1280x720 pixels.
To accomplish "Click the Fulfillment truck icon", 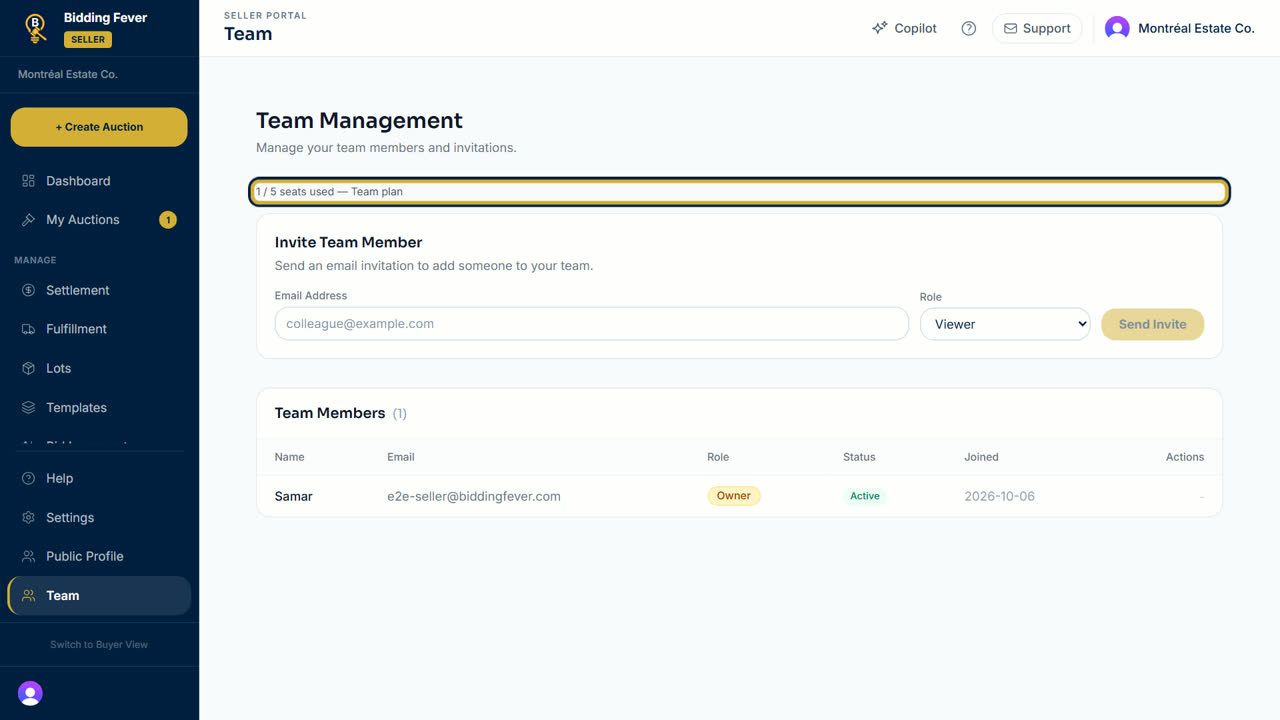I will 28,329.
